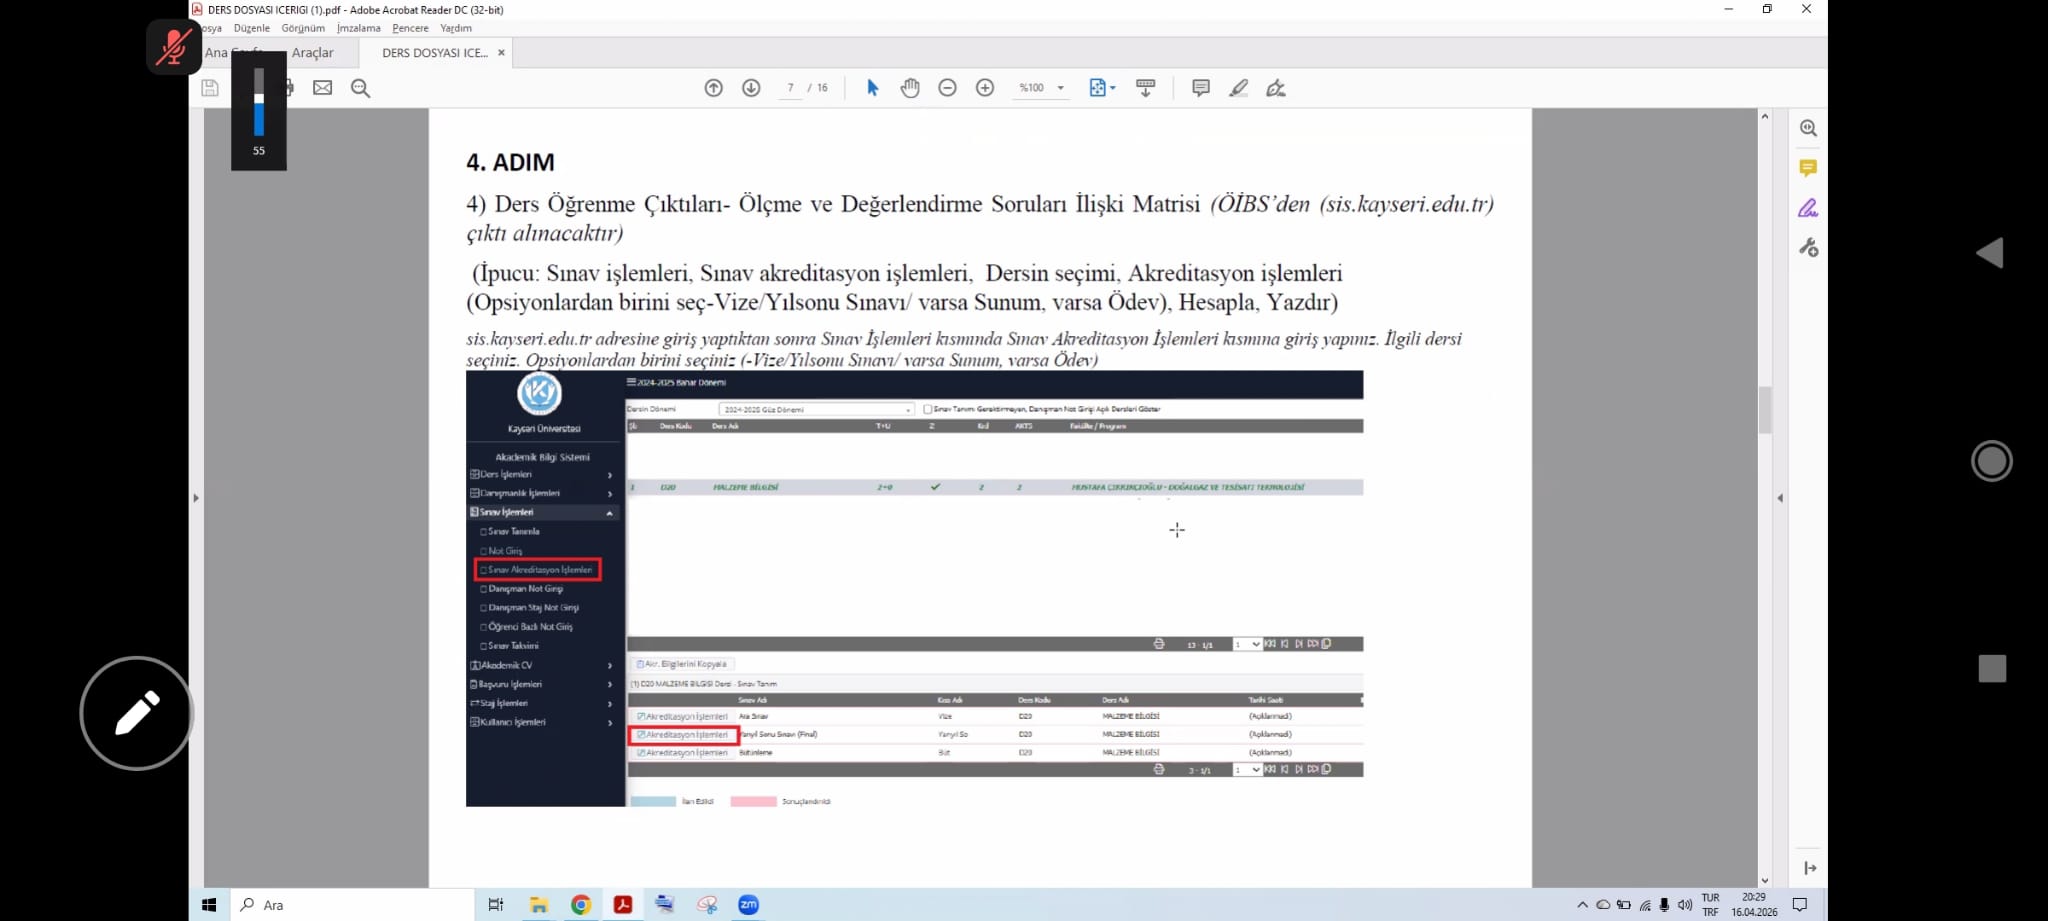This screenshot has width=2048, height=921.
Task: Click the previous page up arrow icon
Action: [x=713, y=88]
